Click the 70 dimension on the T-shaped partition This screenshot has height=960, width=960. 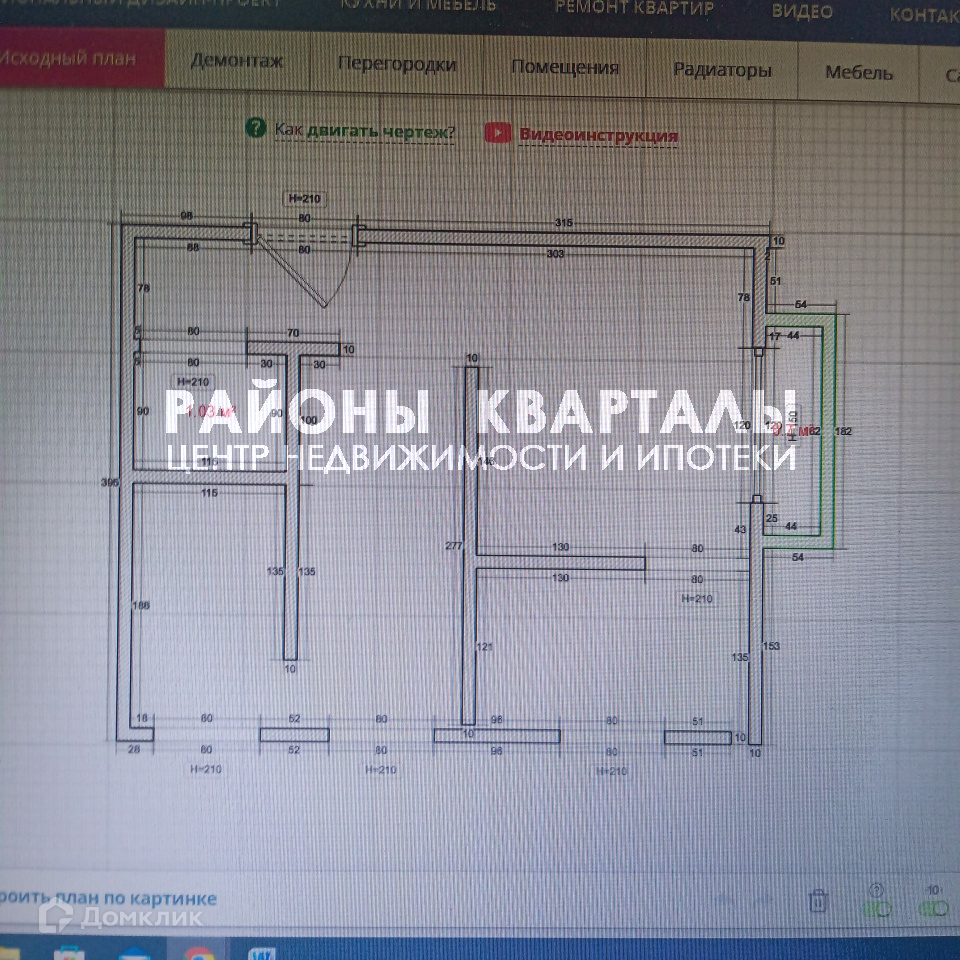coord(293,333)
